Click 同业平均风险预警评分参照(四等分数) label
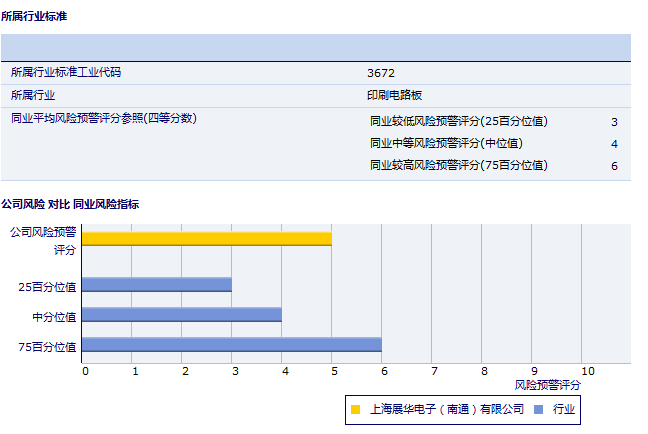This screenshot has height=434, width=648. pyautogui.click(x=103, y=118)
